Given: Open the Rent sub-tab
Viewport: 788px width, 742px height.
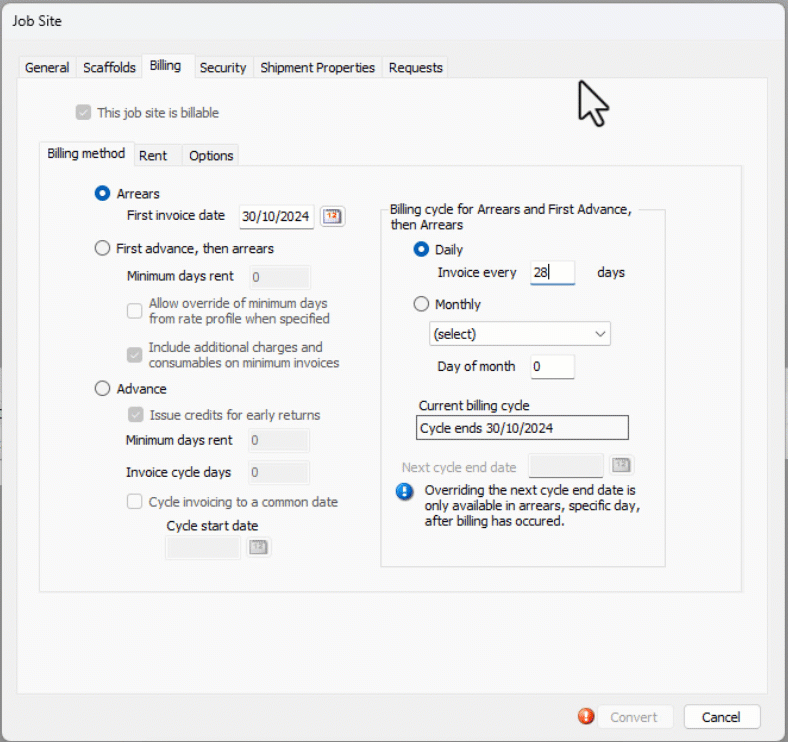Looking at the screenshot, I should pos(153,155).
